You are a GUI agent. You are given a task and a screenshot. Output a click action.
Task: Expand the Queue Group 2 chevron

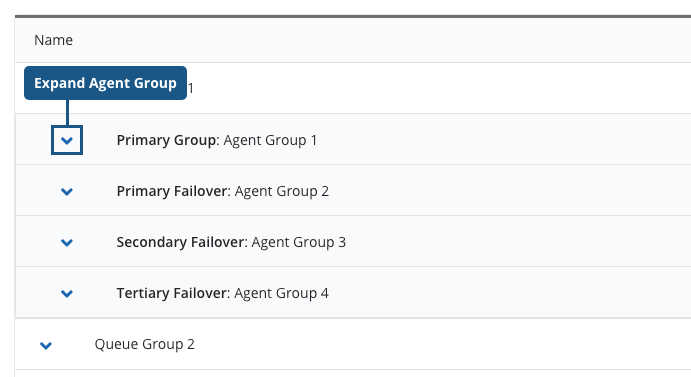46,345
